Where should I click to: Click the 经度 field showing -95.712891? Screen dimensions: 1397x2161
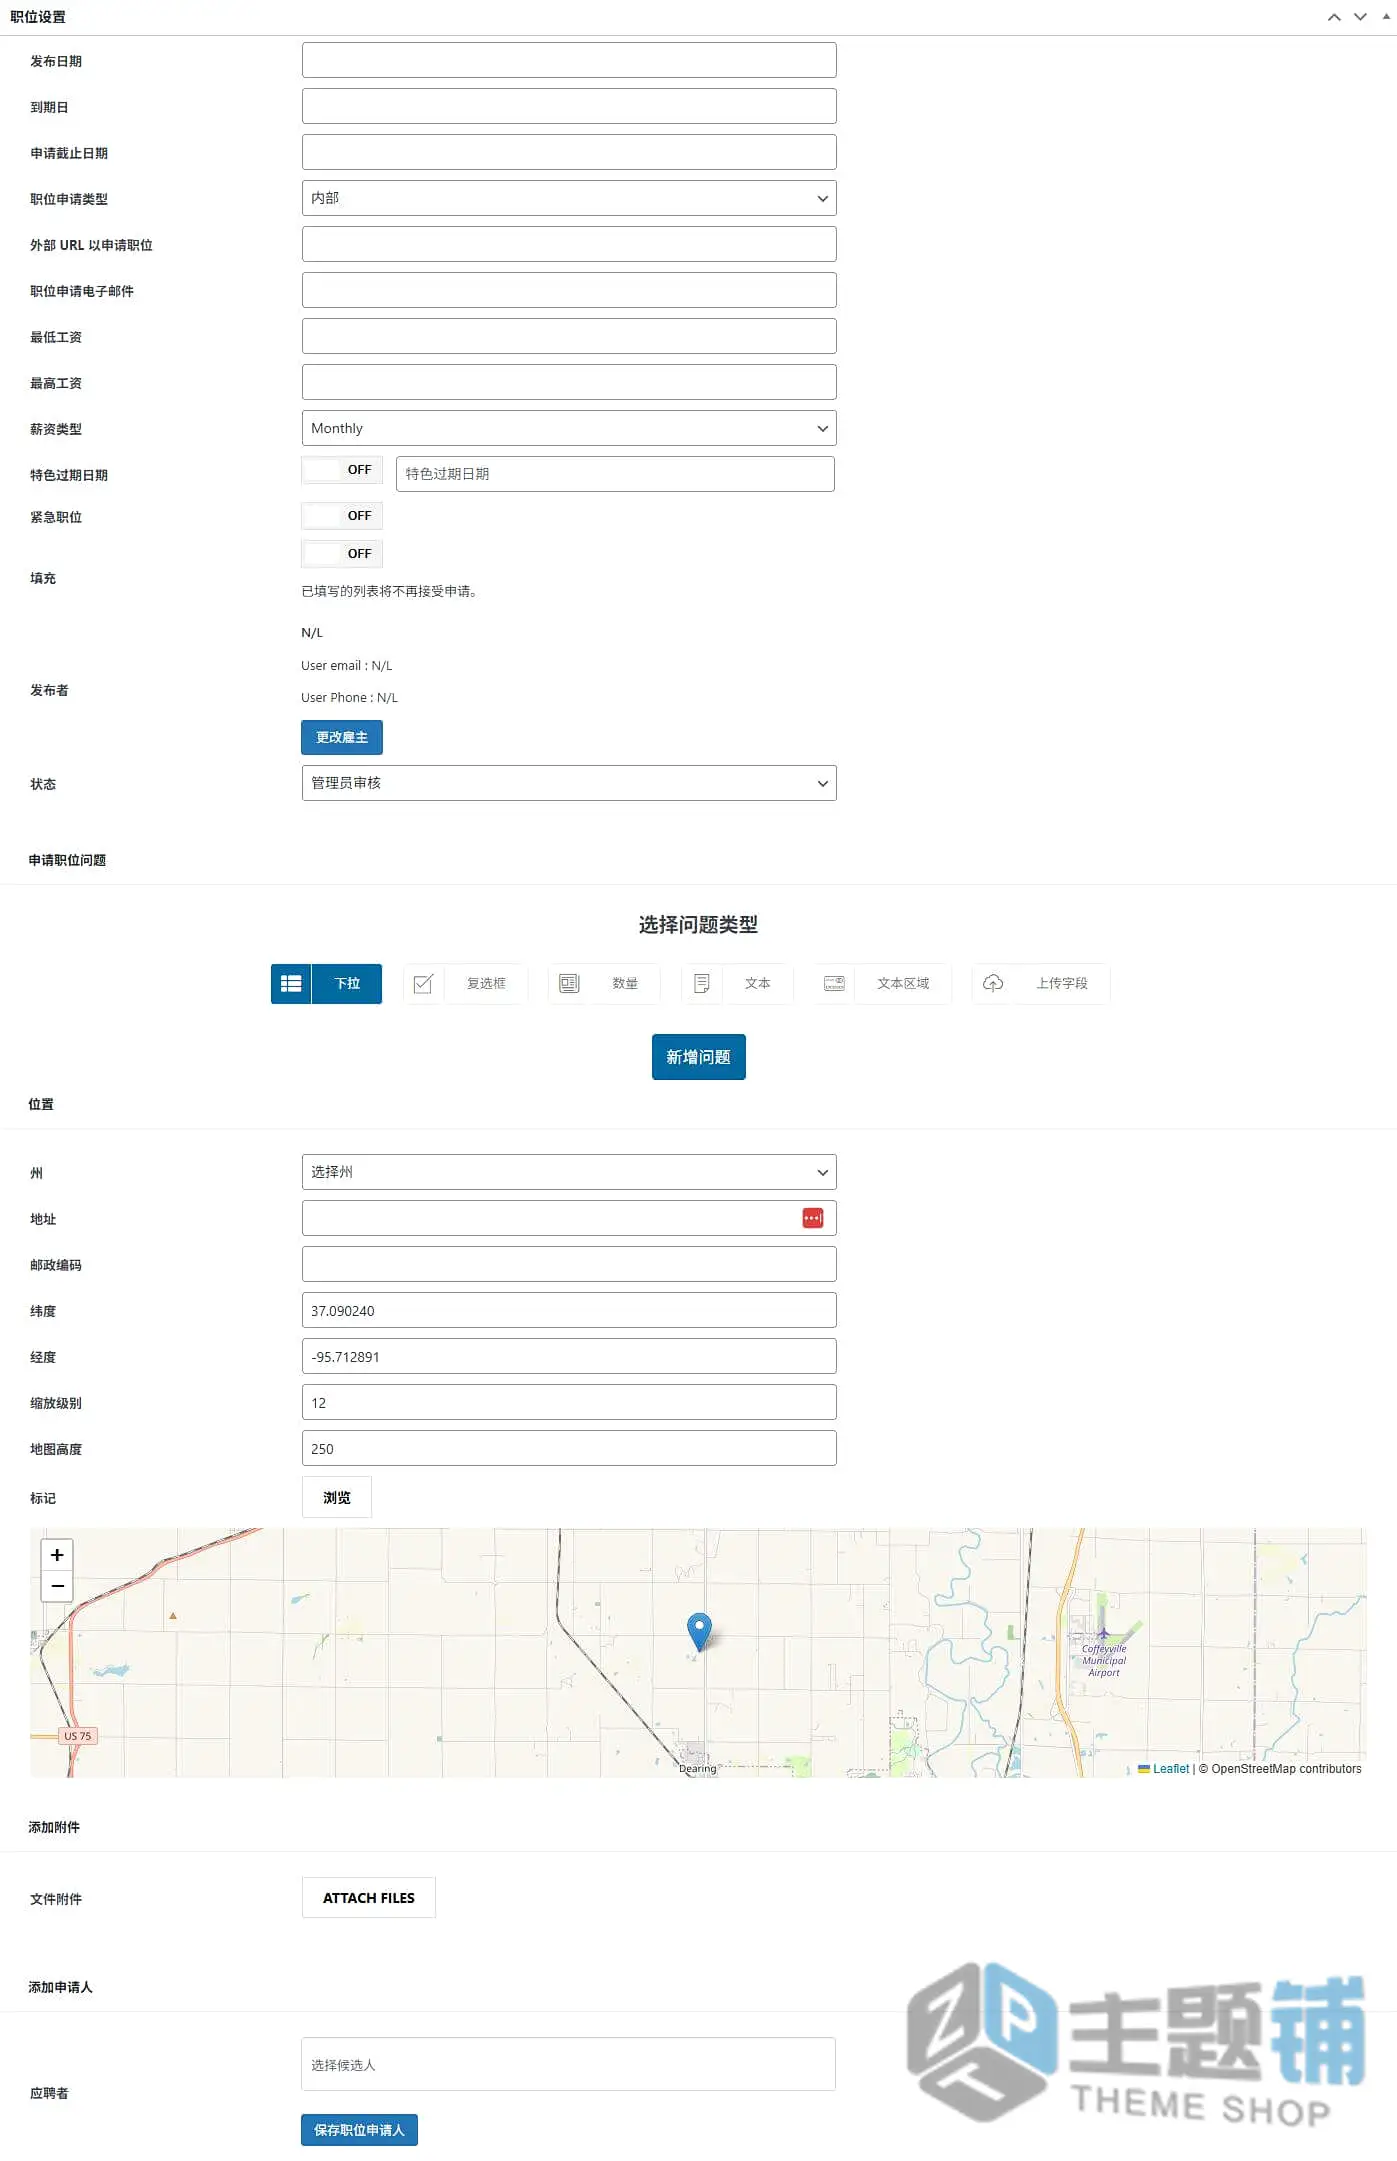pos(569,1356)
